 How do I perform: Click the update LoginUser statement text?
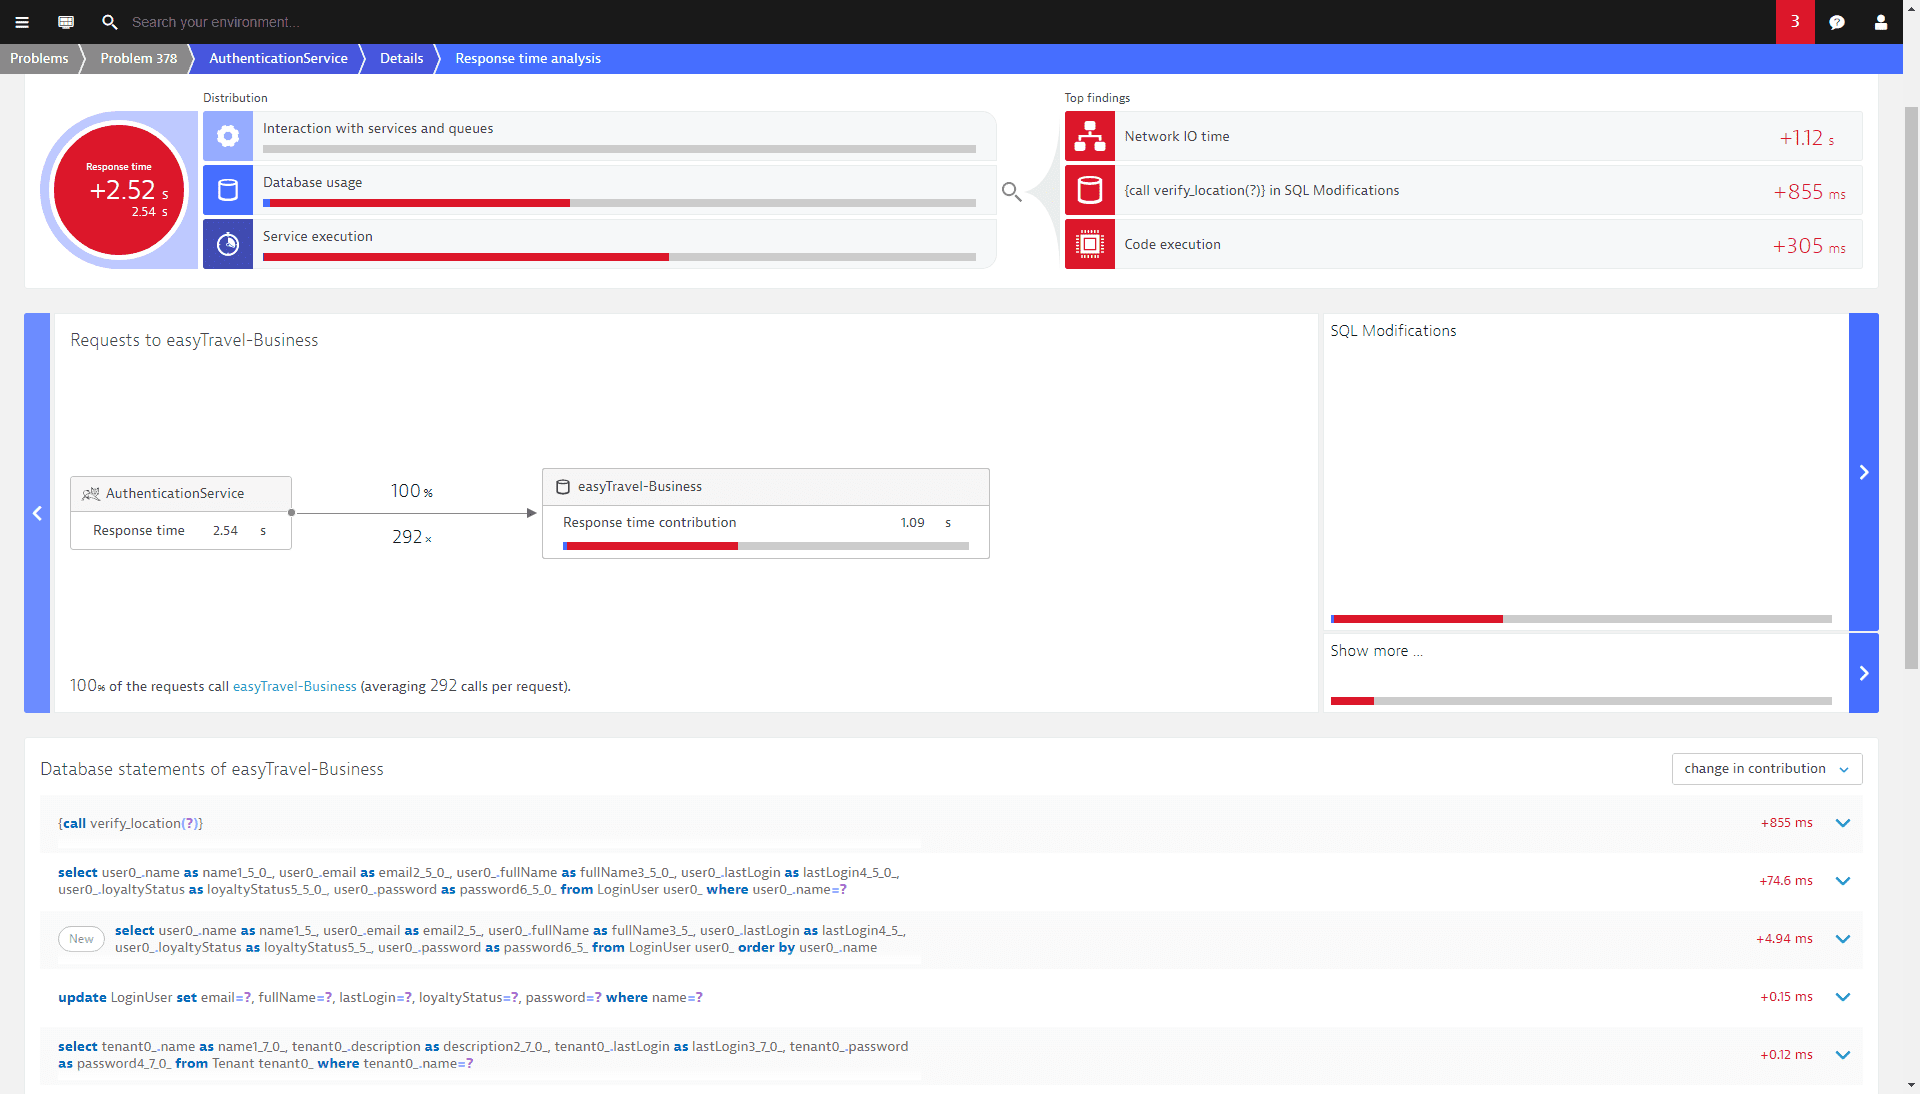[x=380, y=998]
